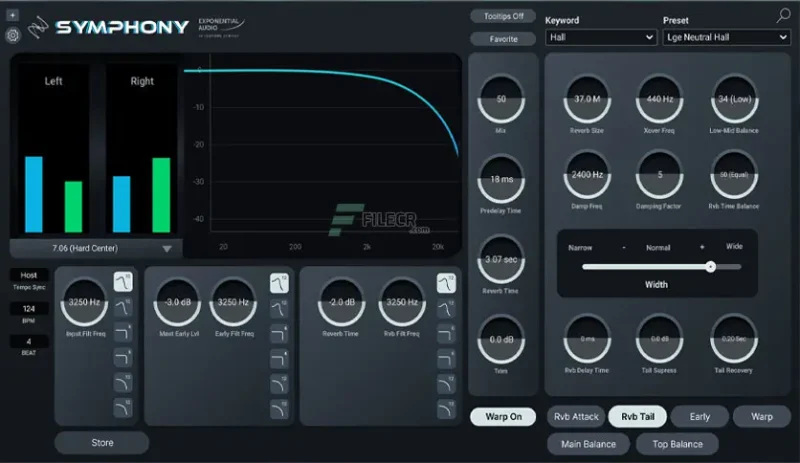Select the highlighted filter shape beside Early Filt Freq
The image size is (800, 463).
pos(279,283)
